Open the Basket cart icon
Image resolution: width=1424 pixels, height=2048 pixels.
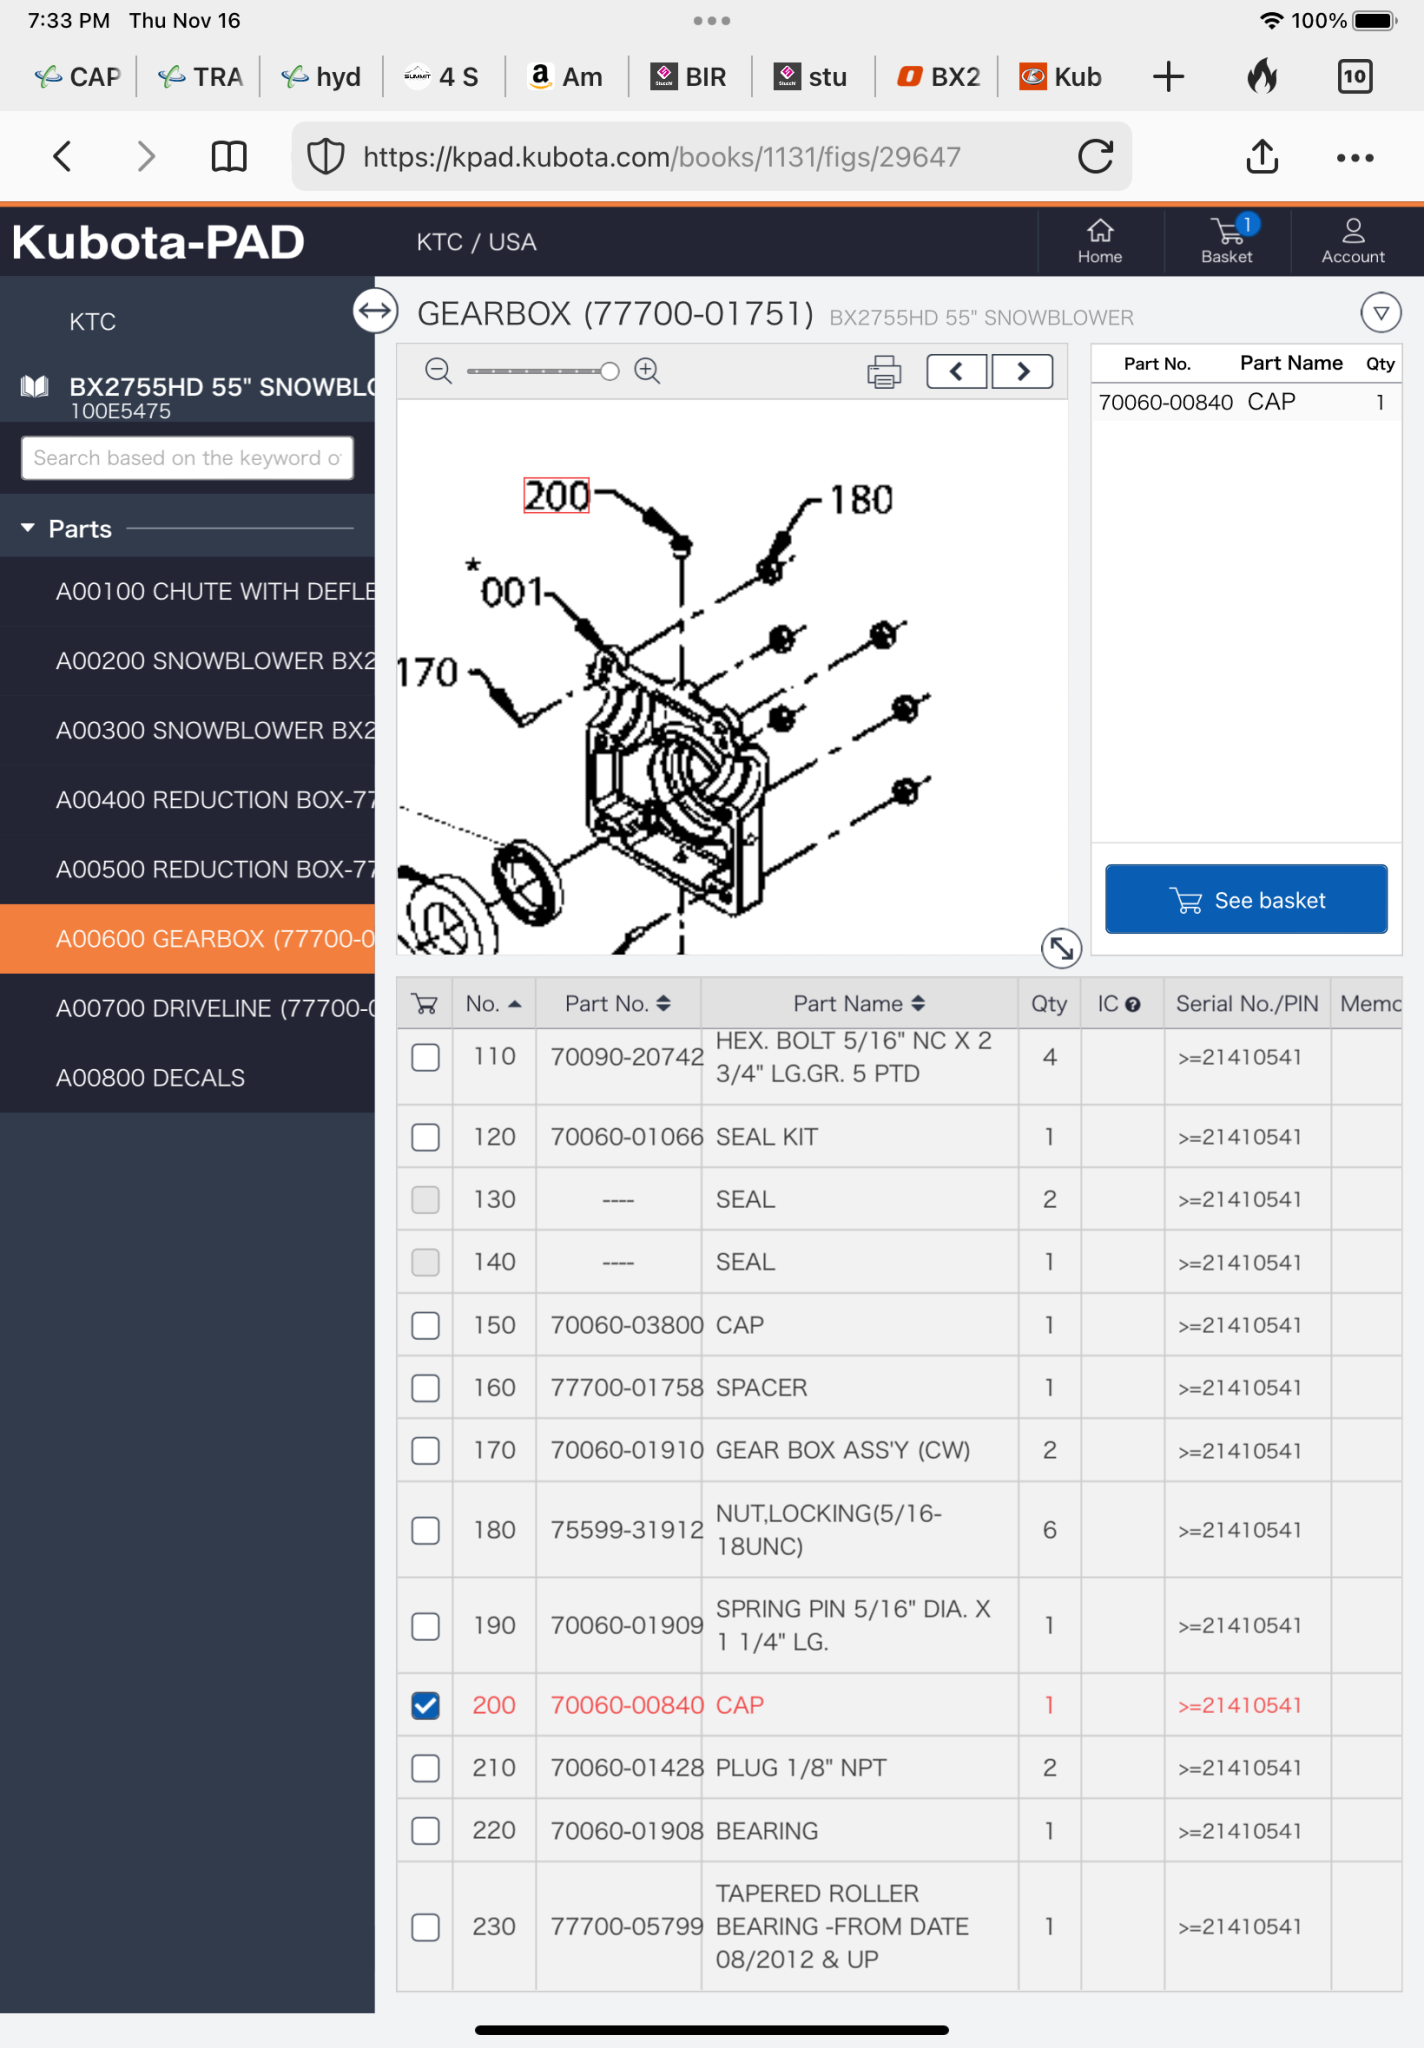pyautogui.click(x=1227, y=241)
